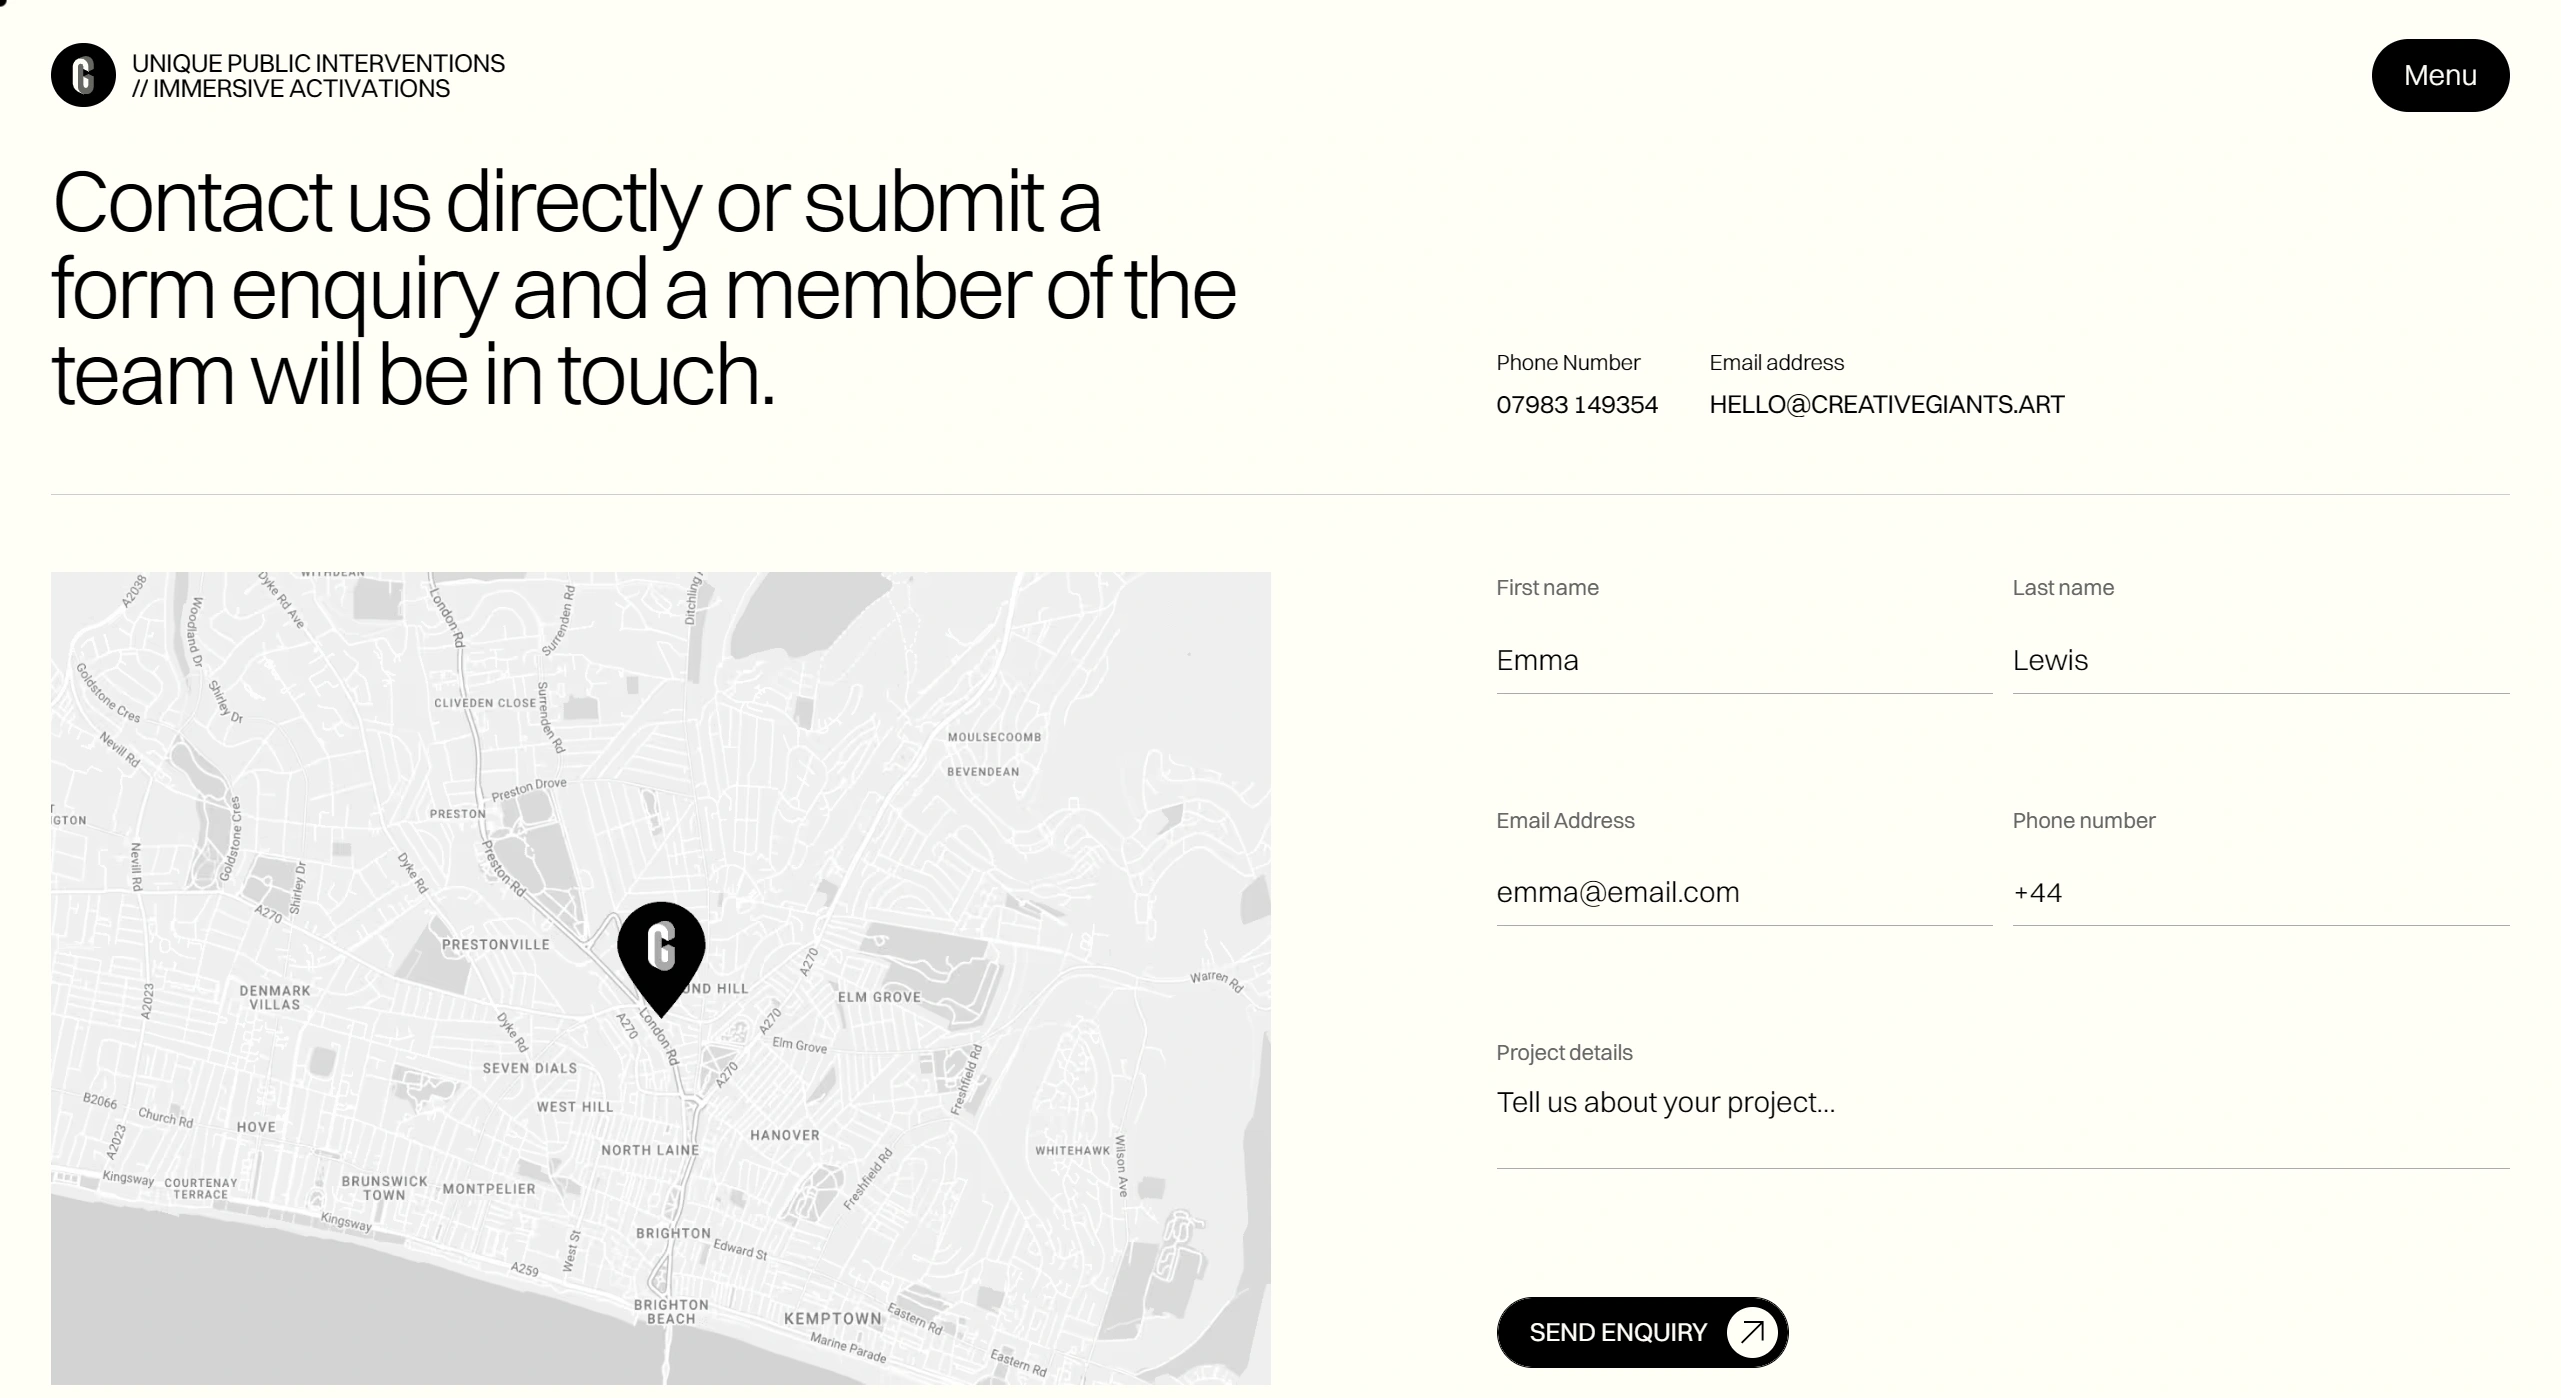Viewport: 2561px width, 1398px height.
Task: Click the Hove label on the map
Action: pos(256,1127)
